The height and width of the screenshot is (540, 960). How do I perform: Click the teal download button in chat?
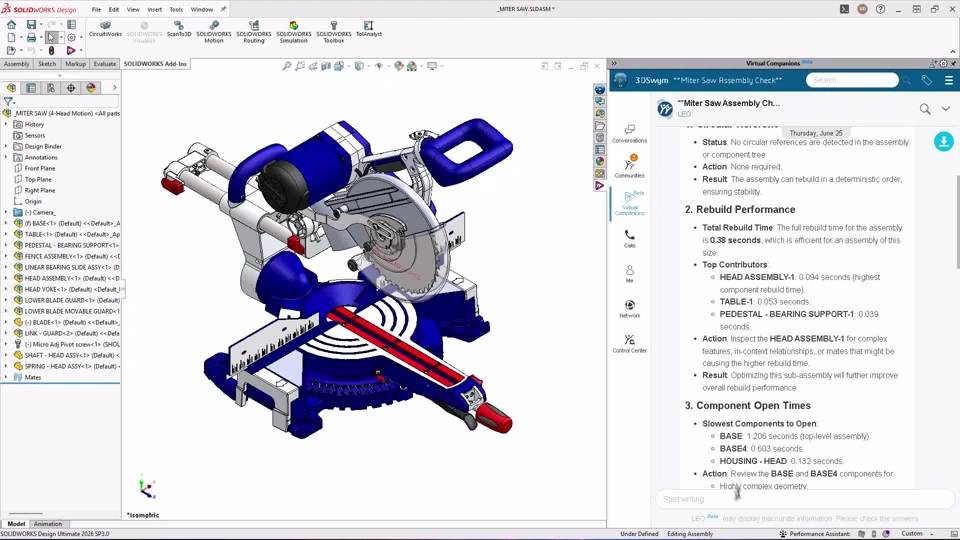(943, 141)
